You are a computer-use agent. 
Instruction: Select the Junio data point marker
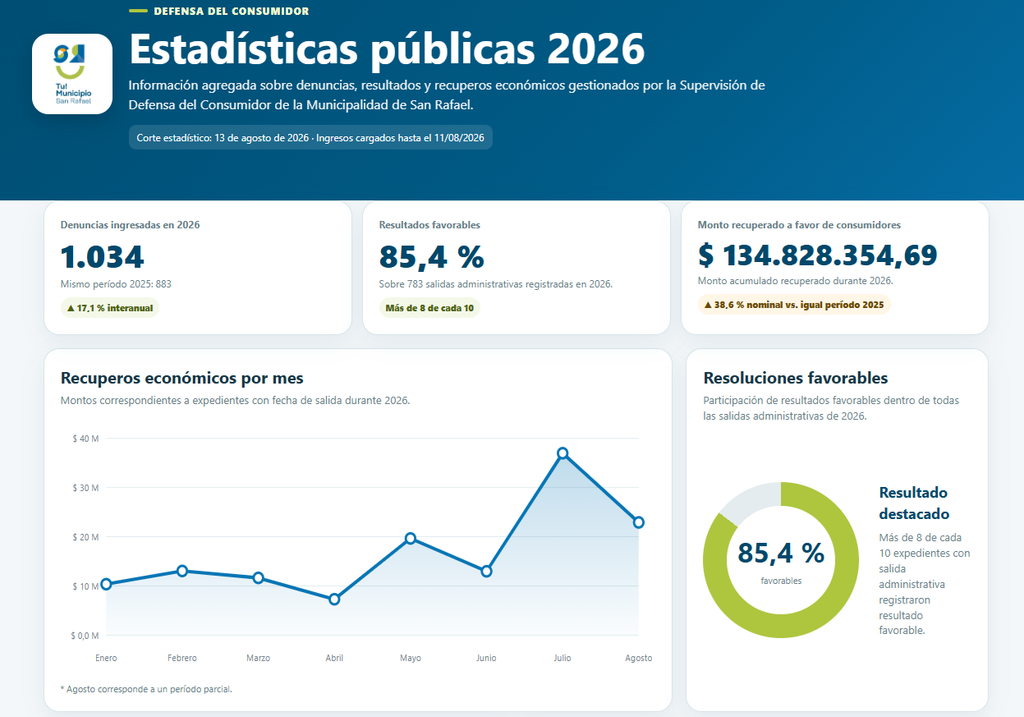coord(487,571)
